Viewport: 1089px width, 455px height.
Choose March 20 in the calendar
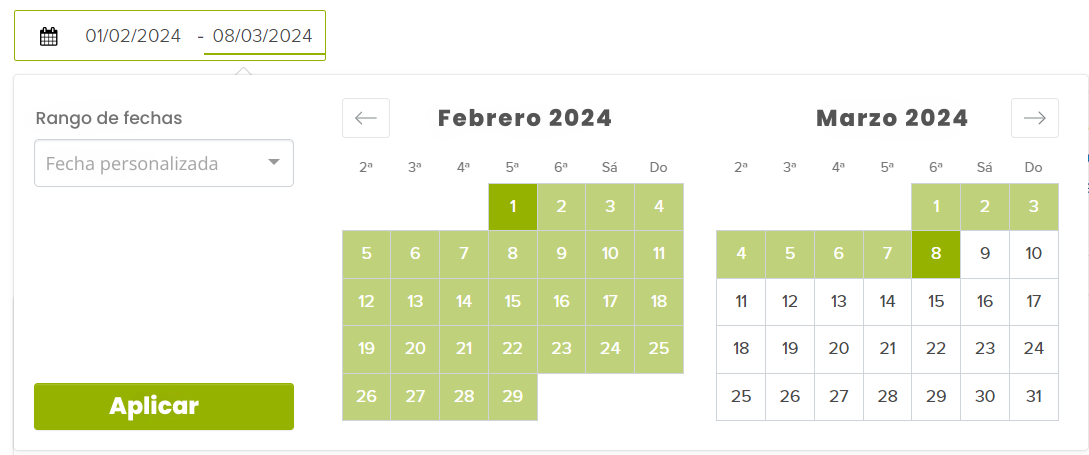[x=839, y=349]
